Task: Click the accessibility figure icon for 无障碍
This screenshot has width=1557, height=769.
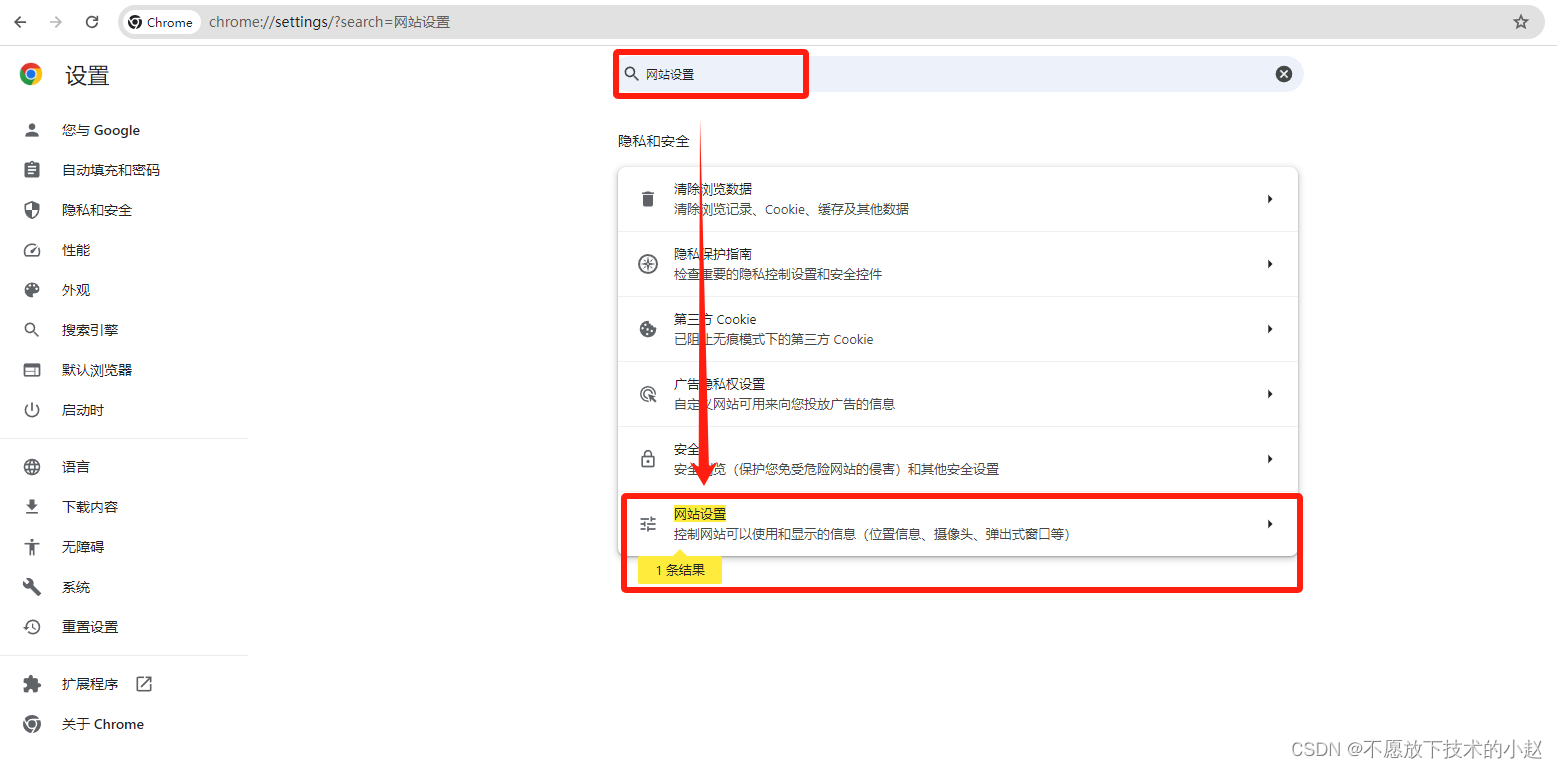Action: pos(32,547)
